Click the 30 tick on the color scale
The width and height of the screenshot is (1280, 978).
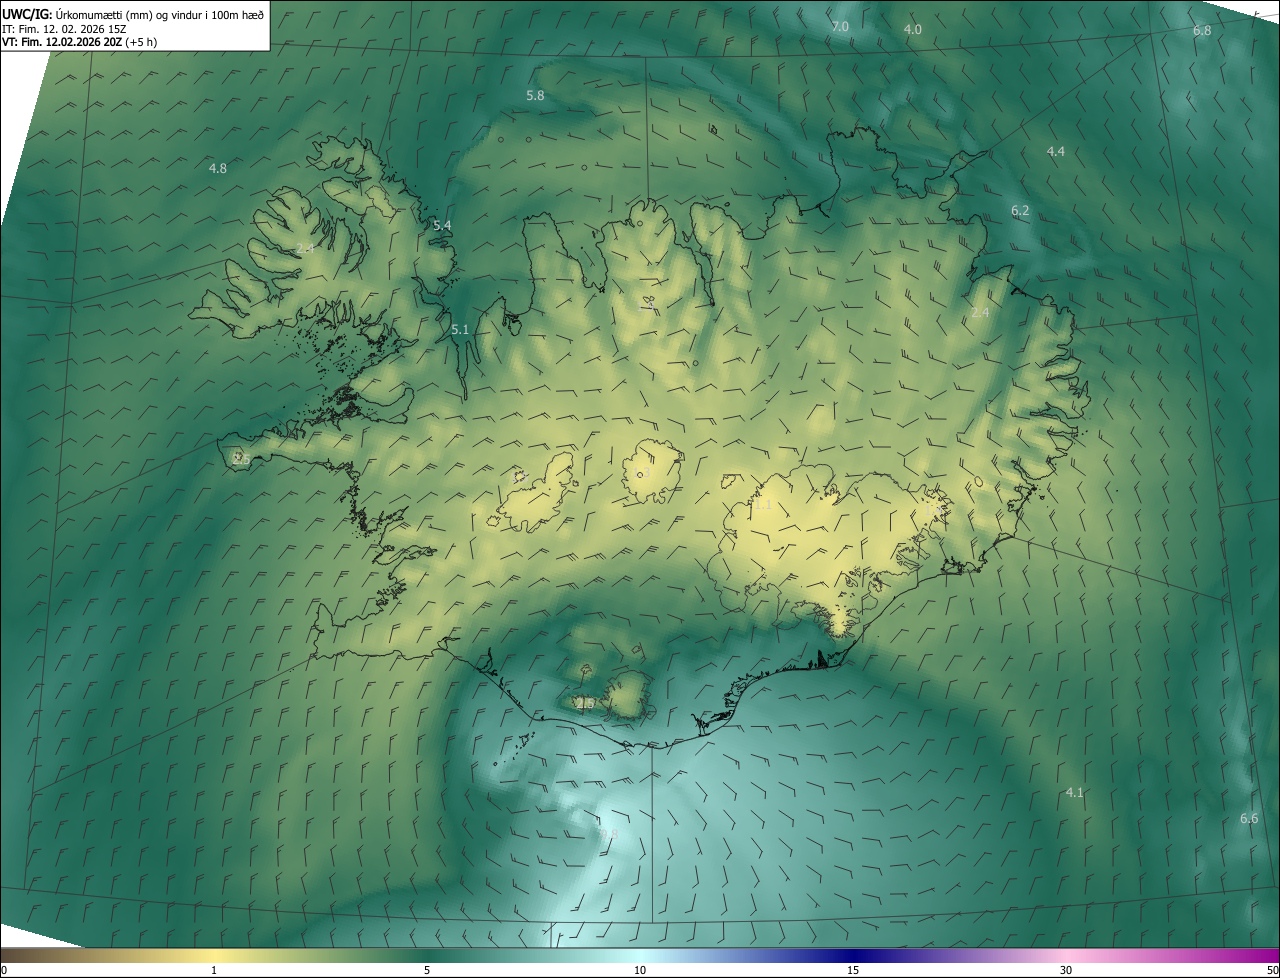click(1066, 970)
